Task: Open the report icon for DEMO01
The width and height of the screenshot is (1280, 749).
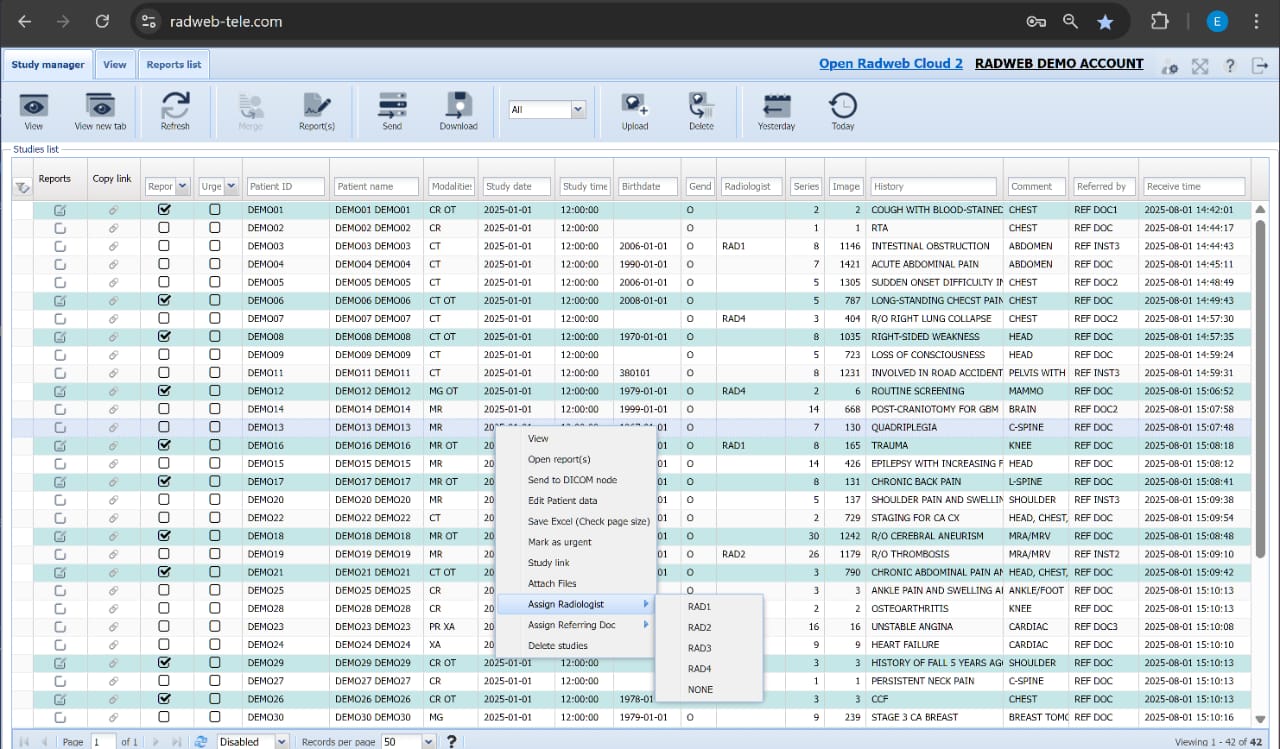Action: pyautogui.click(x=60, y=210)
